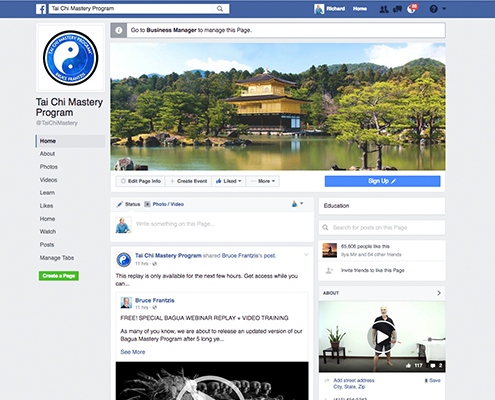Open notifications globe icon with red badge
The width and height of the screenshot is (495, 400).
coord(412,9)
